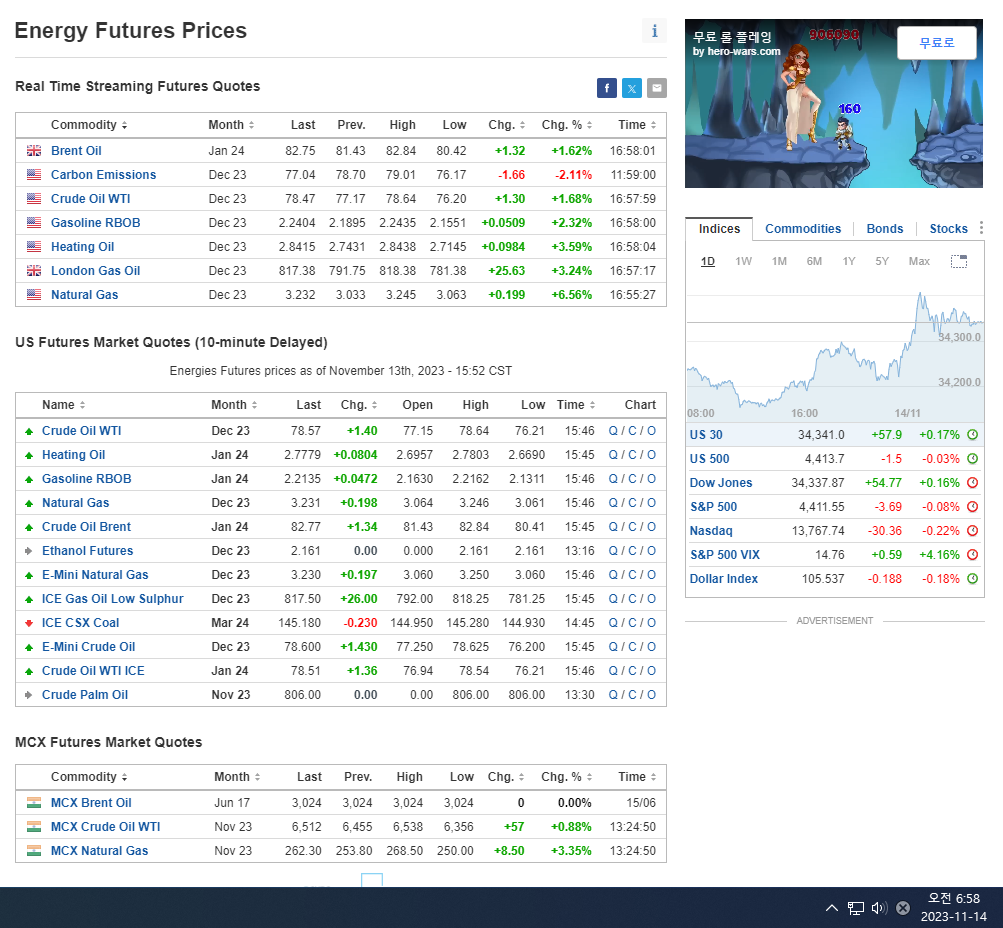
Task: Click the green up arrow beside Heating Oil Jan 24
Action: pyautogui.click(x=29, y=455)
